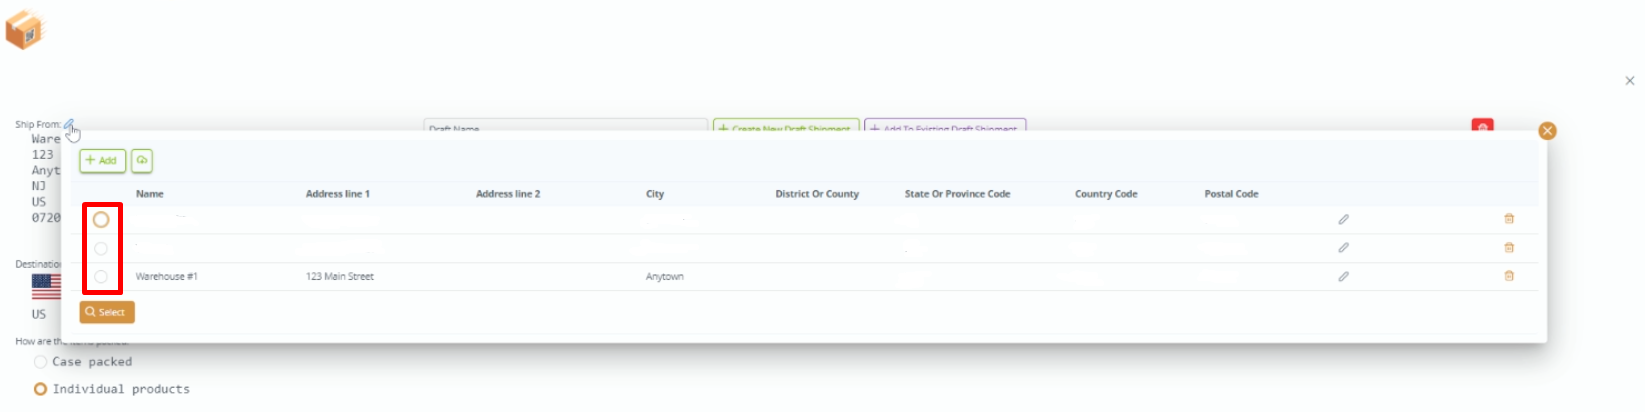Edit the Warehouse #1 address row

1343,276
